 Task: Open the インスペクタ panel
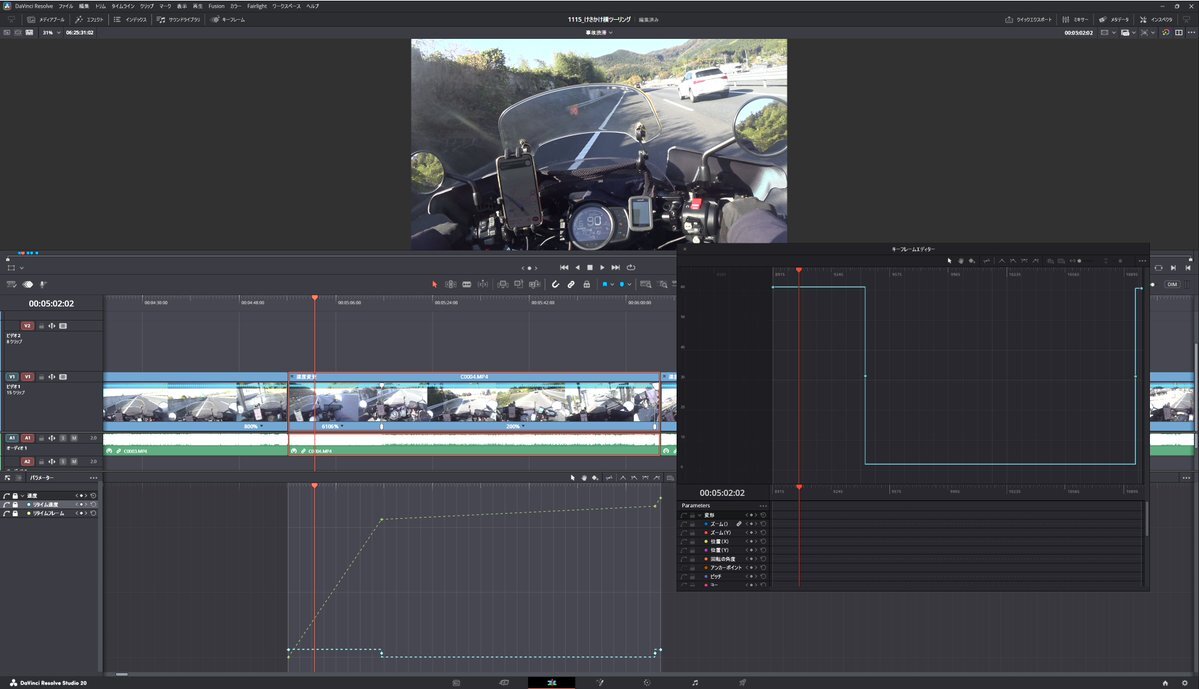click(1156, 19)
